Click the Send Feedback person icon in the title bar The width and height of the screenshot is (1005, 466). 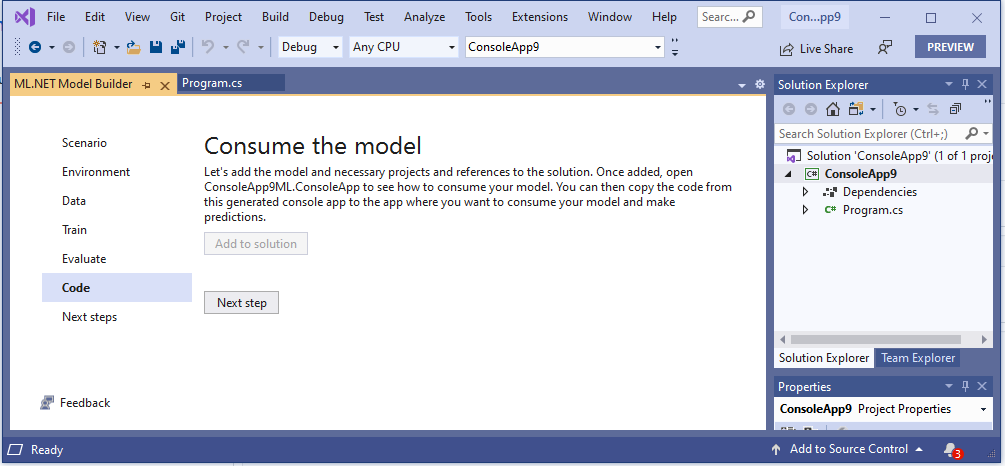(x=885, y=48)
